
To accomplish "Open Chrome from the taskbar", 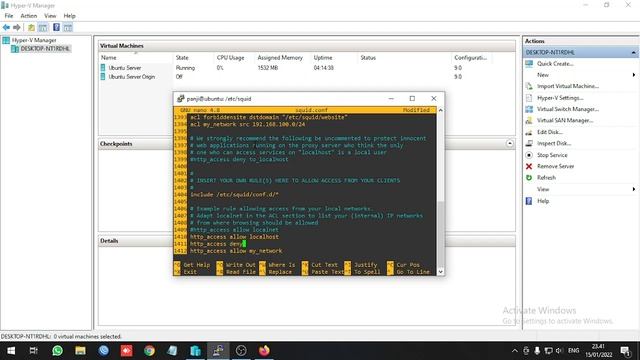I will pyautogui.click(x=149, y=351).
